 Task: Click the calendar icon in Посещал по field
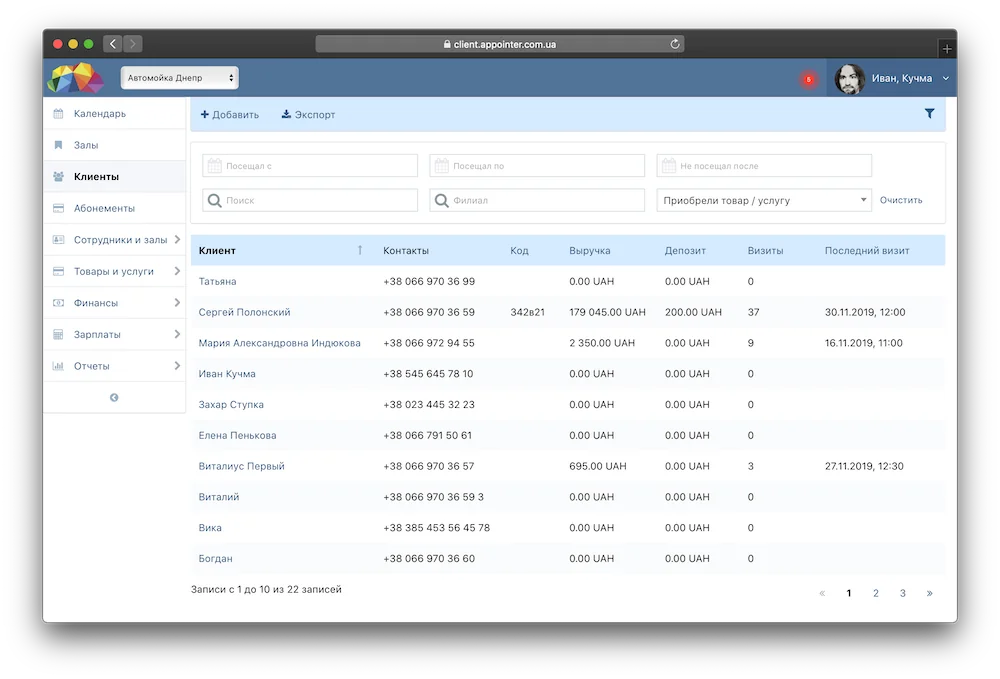point(441,166)
